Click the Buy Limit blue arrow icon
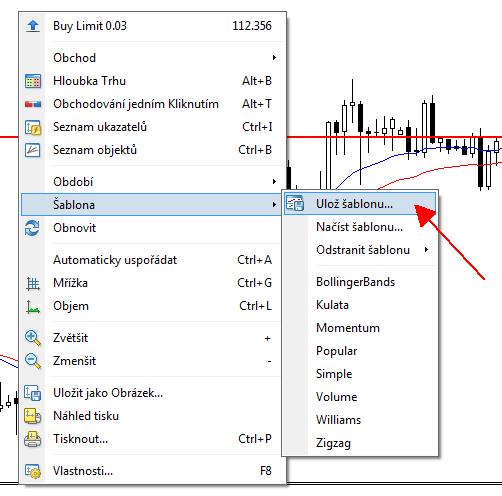The image size is (502, 496). pos(33,26)
